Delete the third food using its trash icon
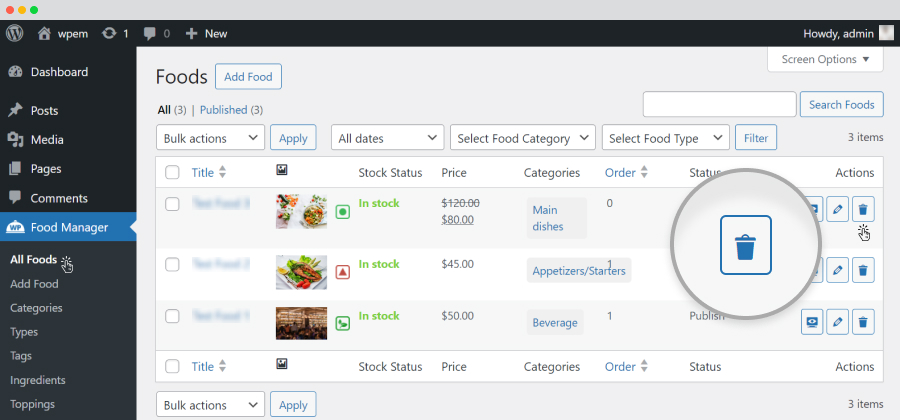 863,322
